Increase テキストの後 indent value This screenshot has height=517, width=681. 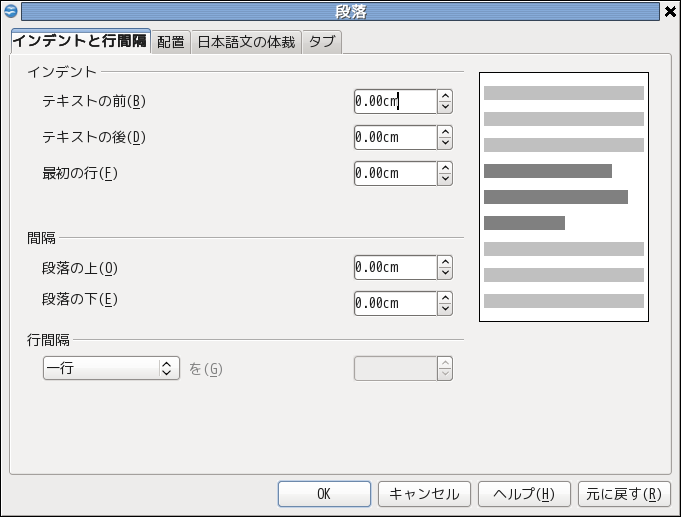coord(445,132)
